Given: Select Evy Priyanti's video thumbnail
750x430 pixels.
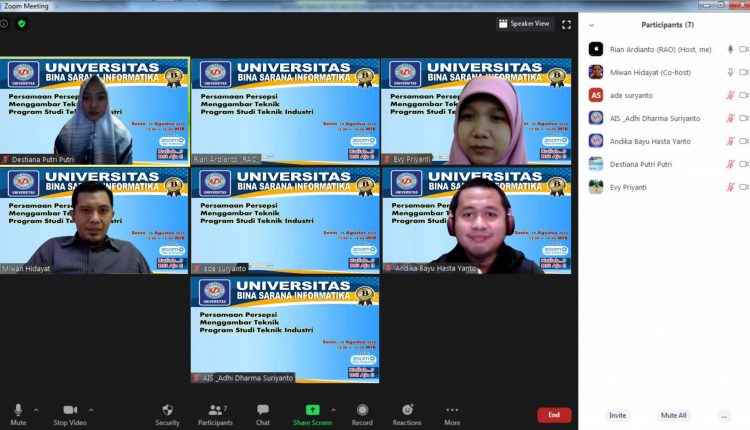Looking at the screenshot, I should tap(476, 111).
